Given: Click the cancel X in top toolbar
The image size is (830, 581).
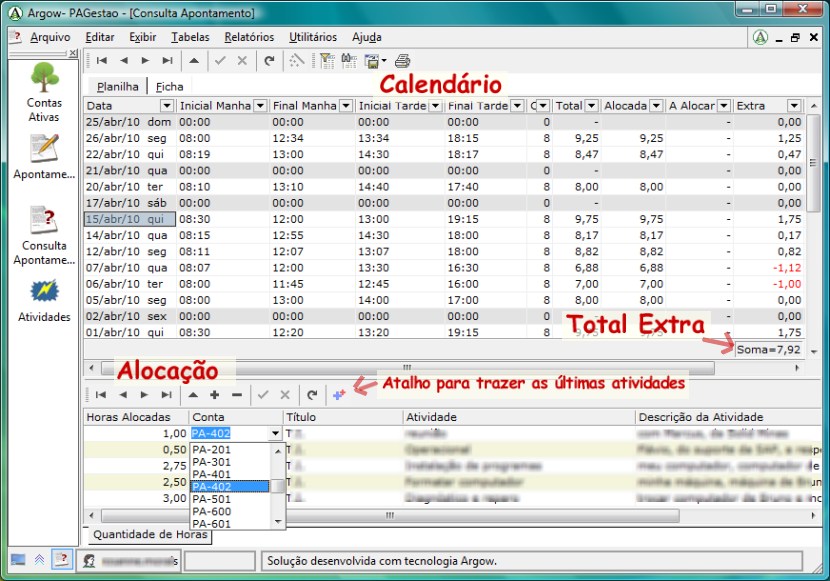Looking at the screenshot, I should click(242, 61).
